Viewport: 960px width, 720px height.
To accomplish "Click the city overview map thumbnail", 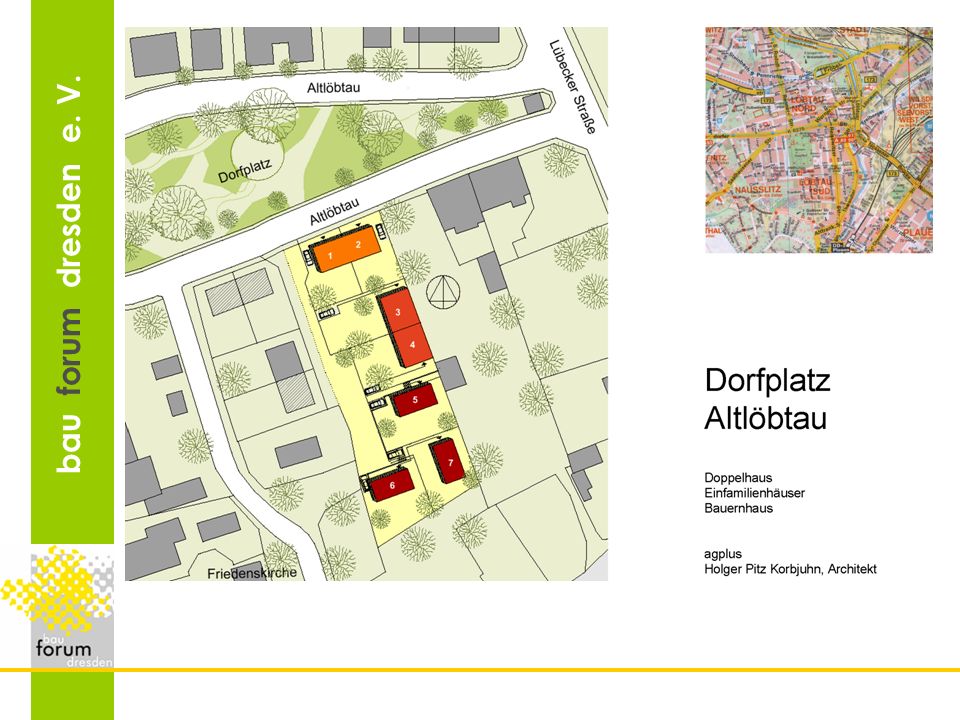I will (819, 140).
